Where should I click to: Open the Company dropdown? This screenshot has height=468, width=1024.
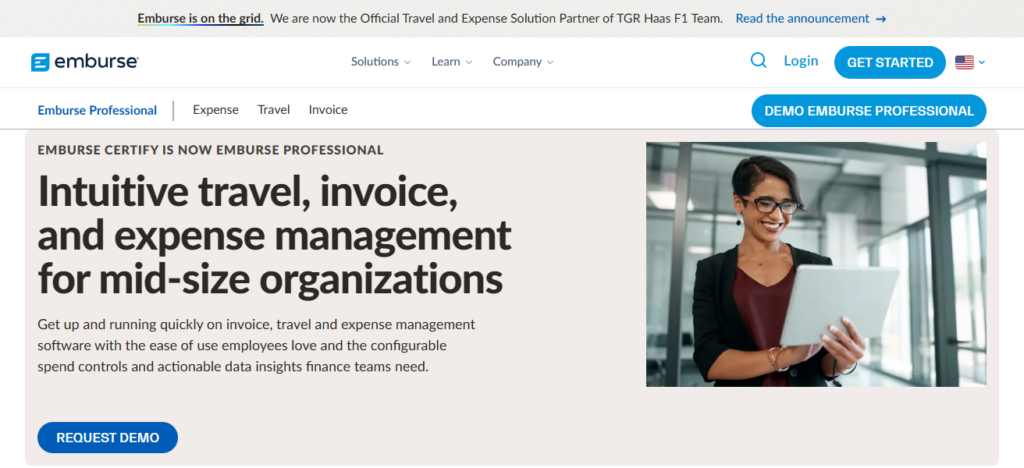coord(523,62)
